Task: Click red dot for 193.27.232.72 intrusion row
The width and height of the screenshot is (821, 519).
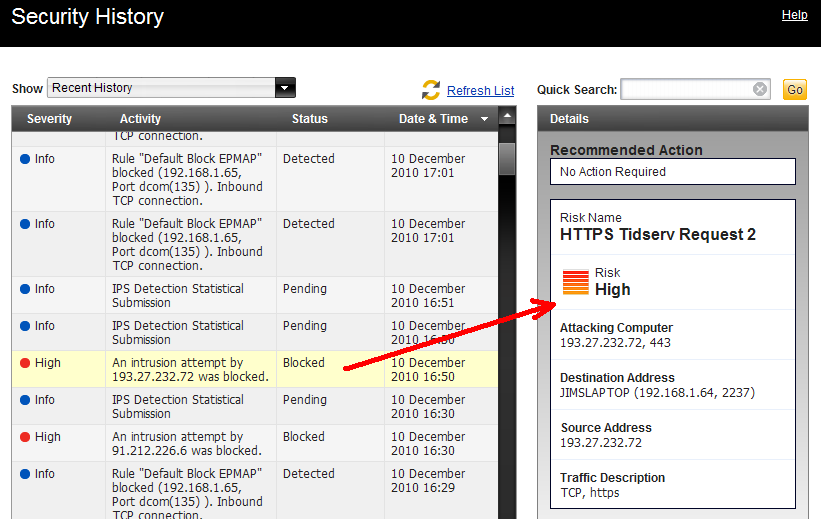Action: click(25, 363)
